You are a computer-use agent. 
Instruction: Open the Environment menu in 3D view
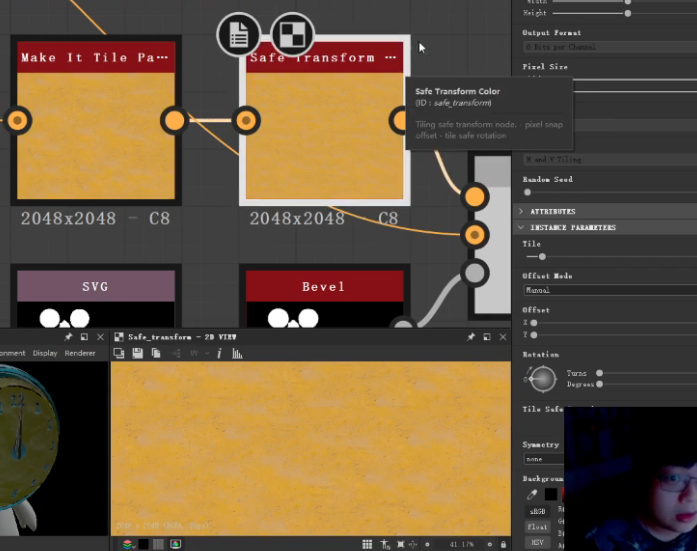[x=12, y=353]
